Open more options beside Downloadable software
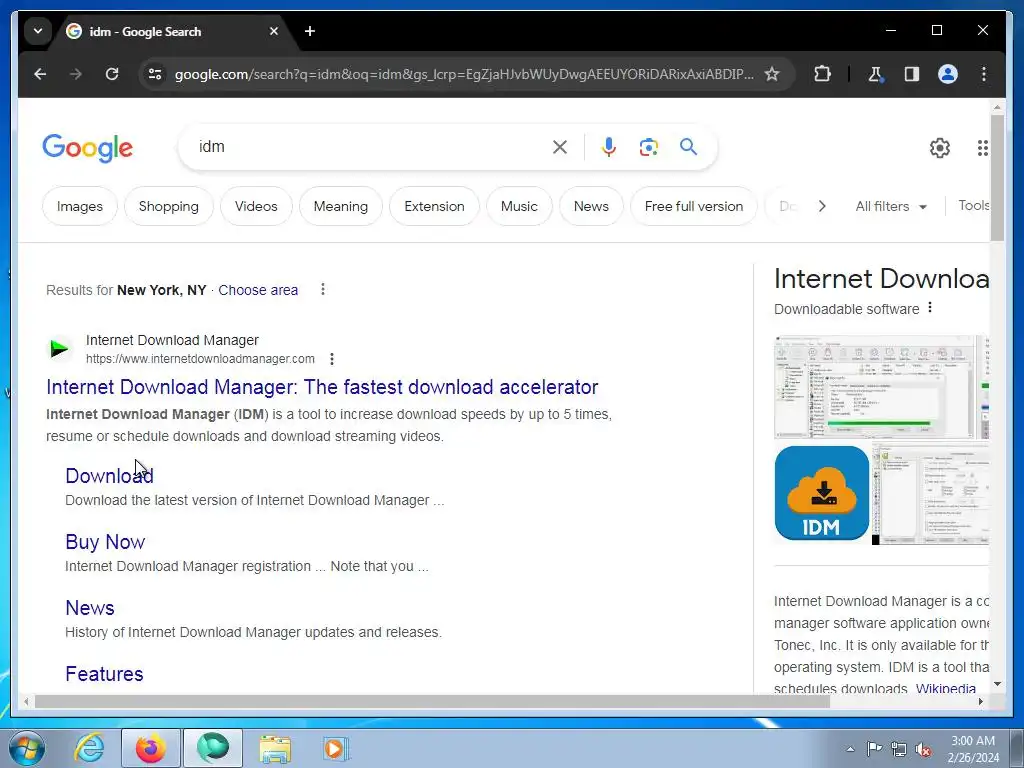Image resolution: width=1024 pixels, height=768 pixels. [930, 308]
